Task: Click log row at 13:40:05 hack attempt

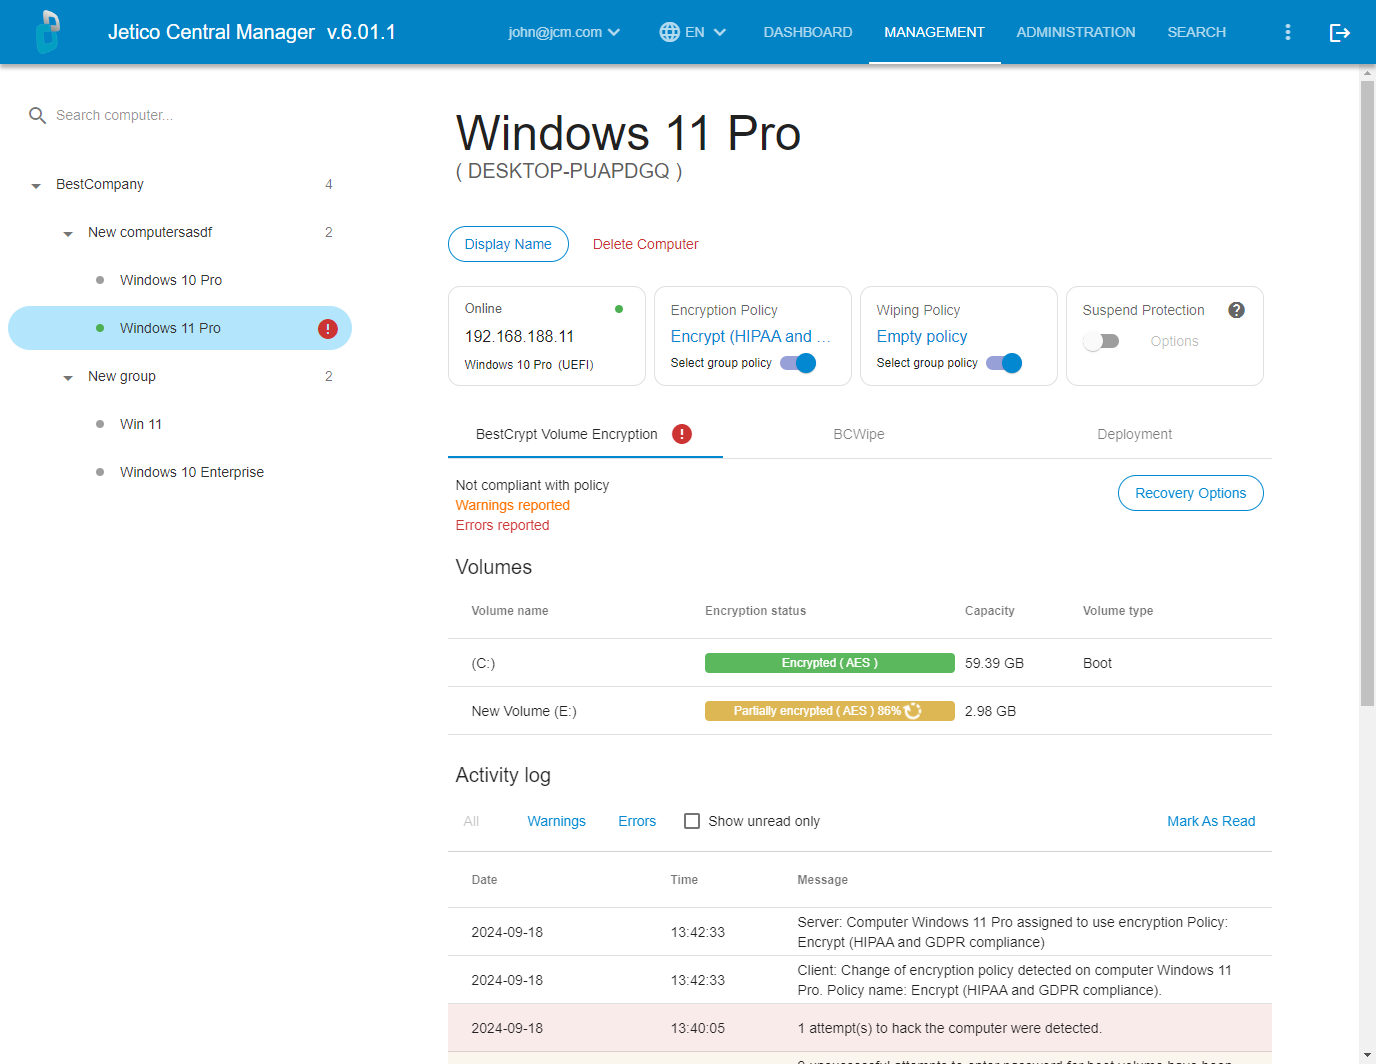Action: 860,1028
